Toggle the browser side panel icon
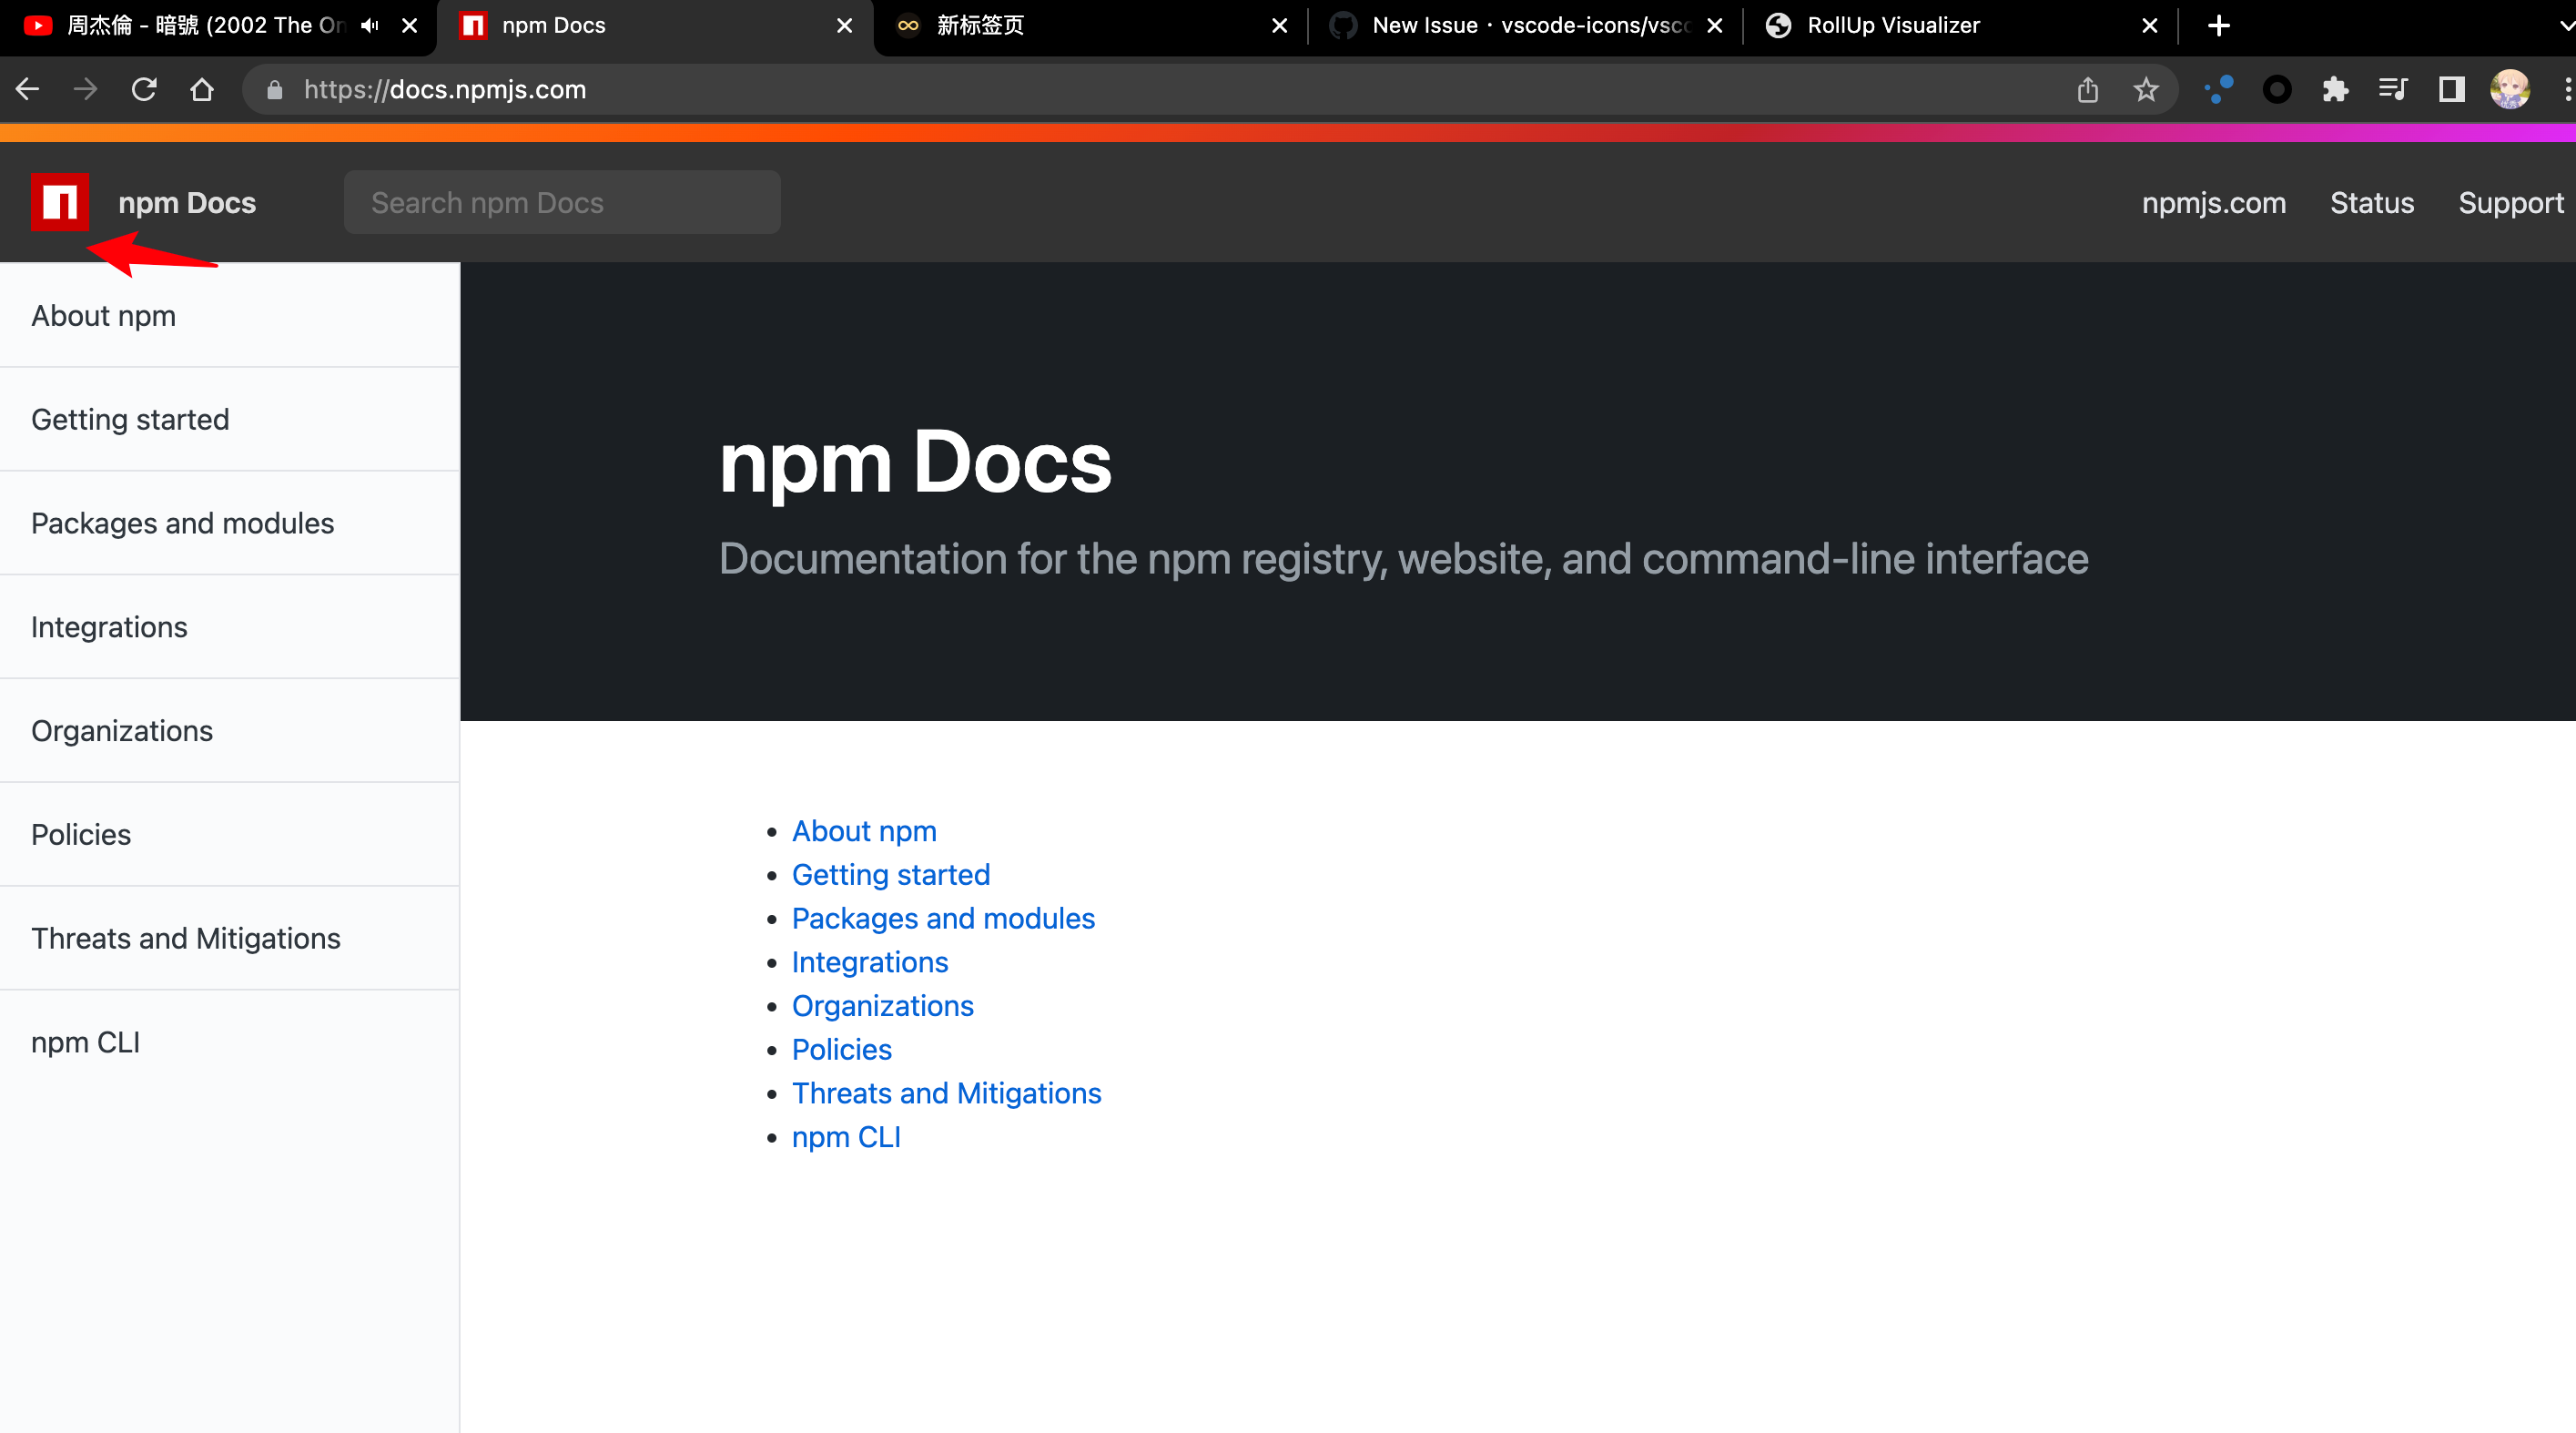Image resolution: width=2576 pixels, height=1433 pixels. [x=2451, y=90]
